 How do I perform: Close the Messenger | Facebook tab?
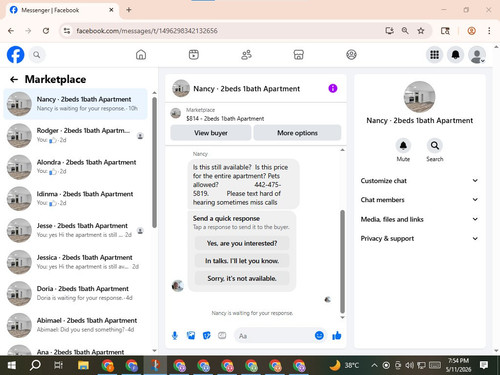click(111, 10)
